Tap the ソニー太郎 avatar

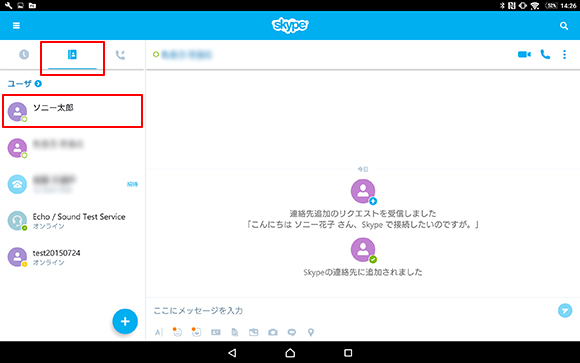(x=17, y=111)
